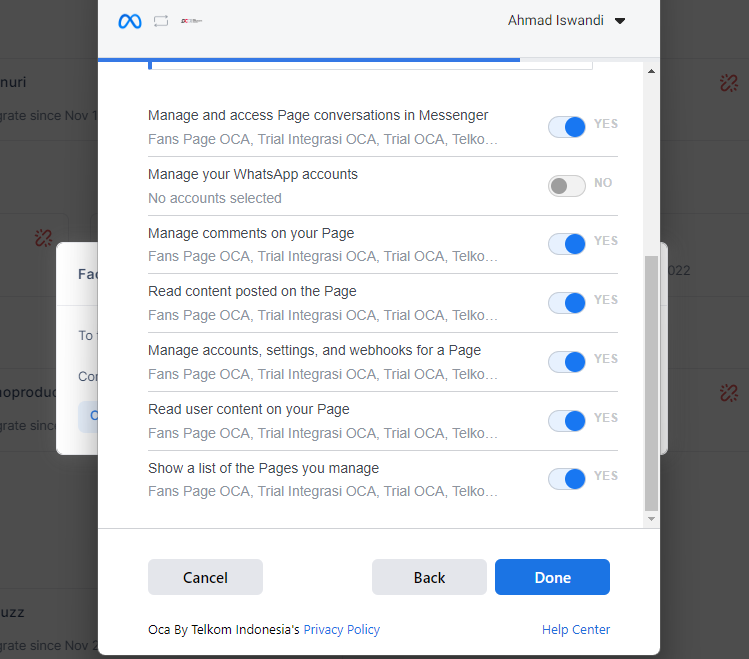749x659 pixels.
Task: Confirm permissions with the Done button
Action: pyautogui.click(x=552, y=577)
